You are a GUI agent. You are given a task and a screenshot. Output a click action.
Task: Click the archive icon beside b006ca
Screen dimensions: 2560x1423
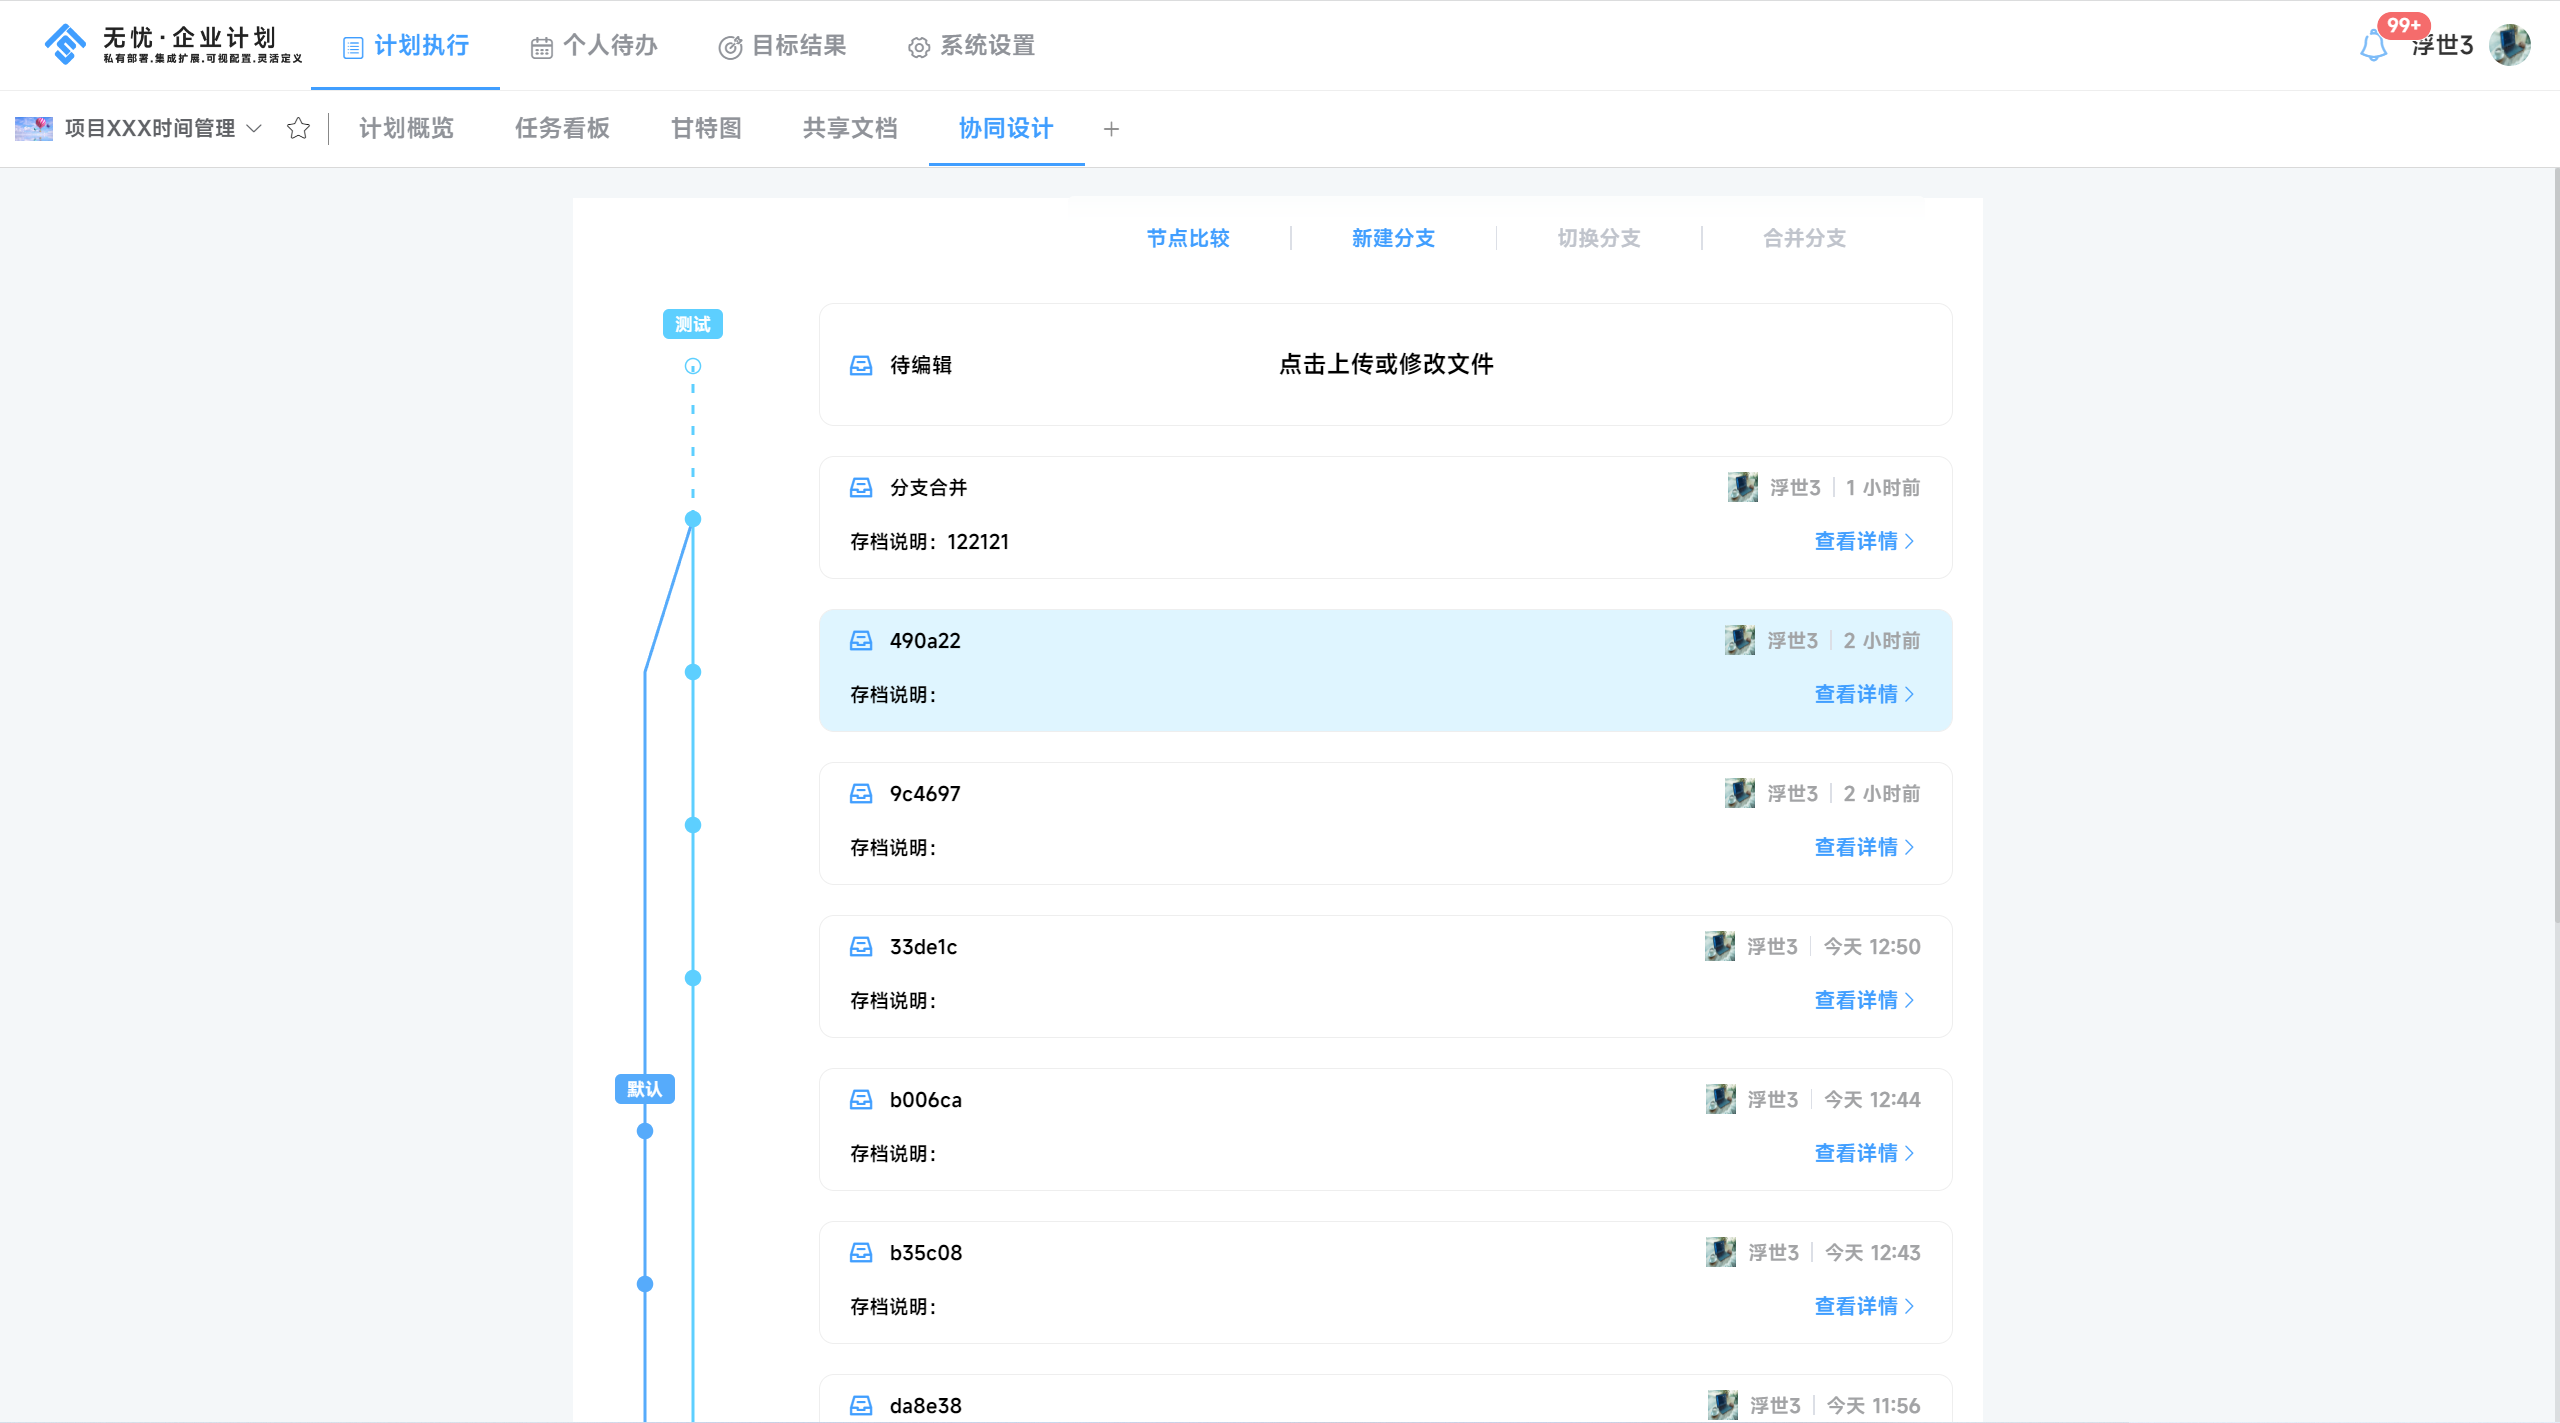pos(861,1100)
